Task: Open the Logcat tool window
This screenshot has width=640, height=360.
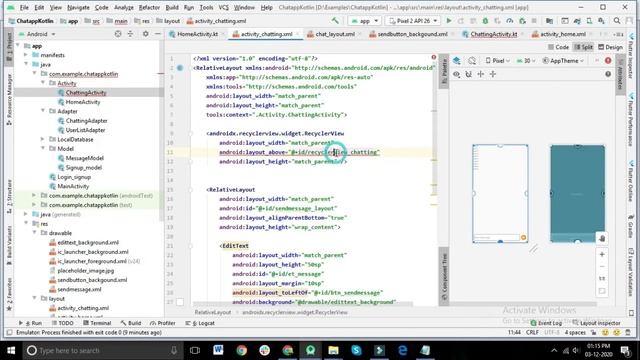Action: click(200, 323)
